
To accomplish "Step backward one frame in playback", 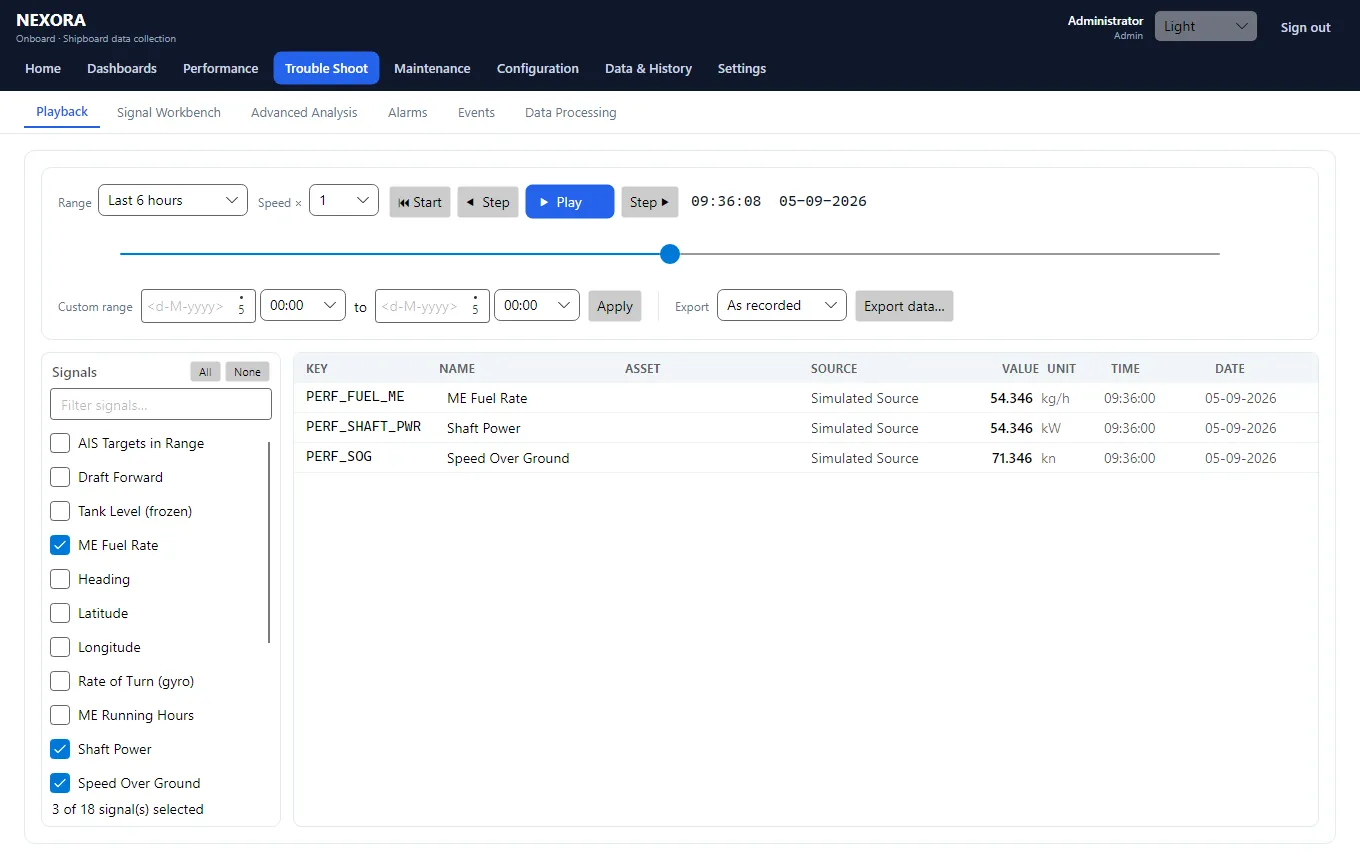I will (488, 202).
